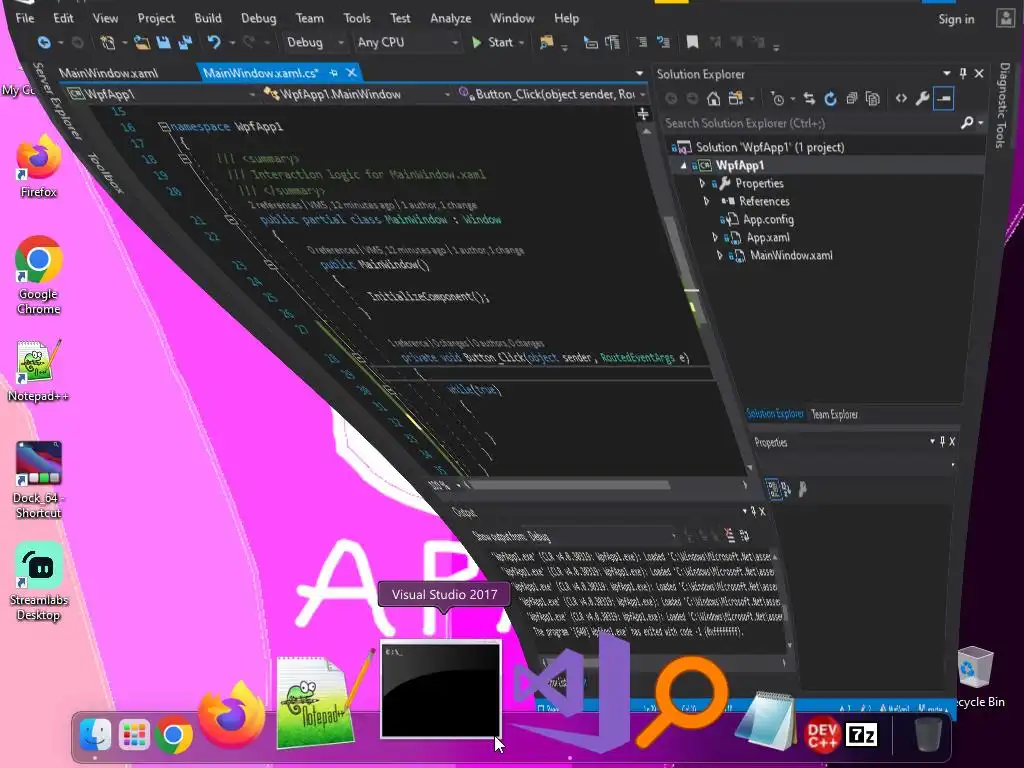This screenshot has height=768, width=1024.
Task: Click the 7z icon in the dock
Action: 861,735
